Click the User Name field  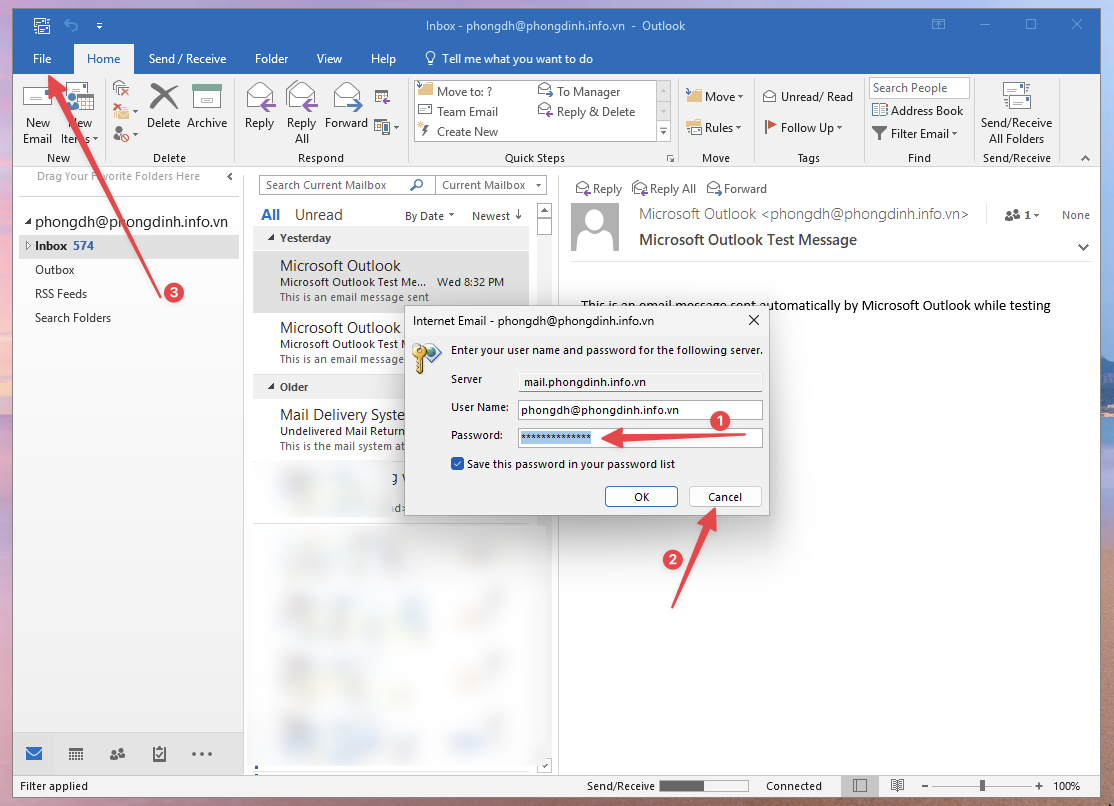pyautogui.click(x=640, y=410)
